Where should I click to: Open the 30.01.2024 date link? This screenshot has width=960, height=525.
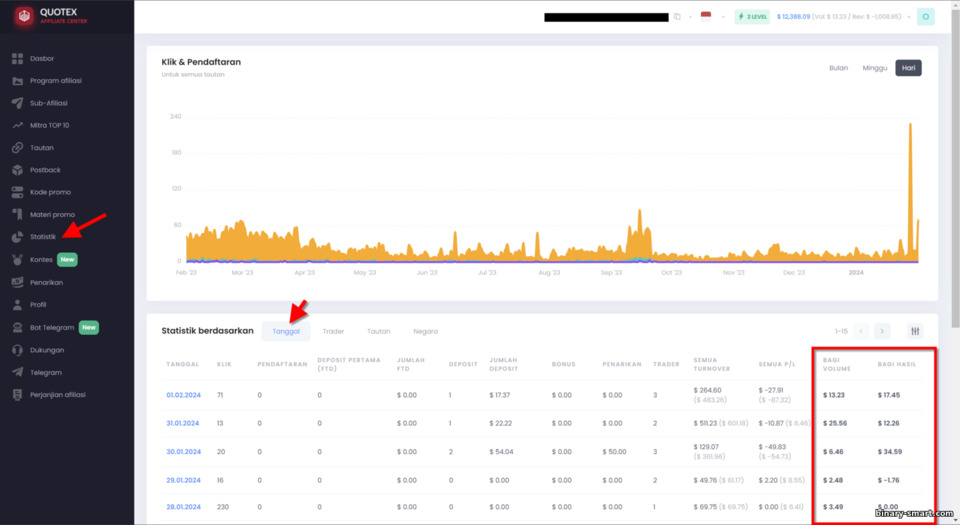[184, 452]
